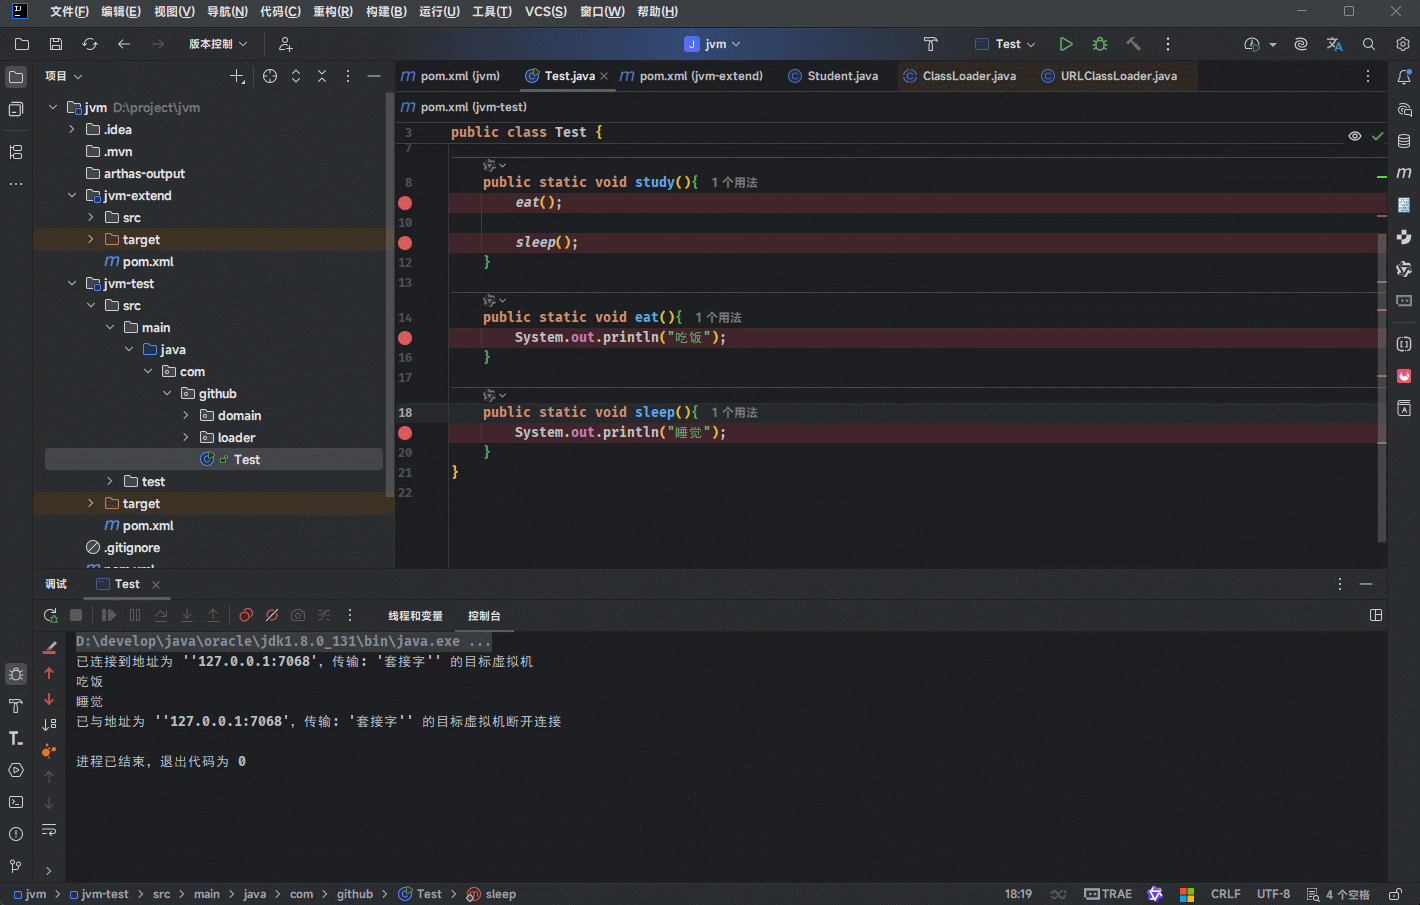The image size is (1420, 905).
Task: Remove breakpoint on the sleep() call line
Action: point(405,243)
